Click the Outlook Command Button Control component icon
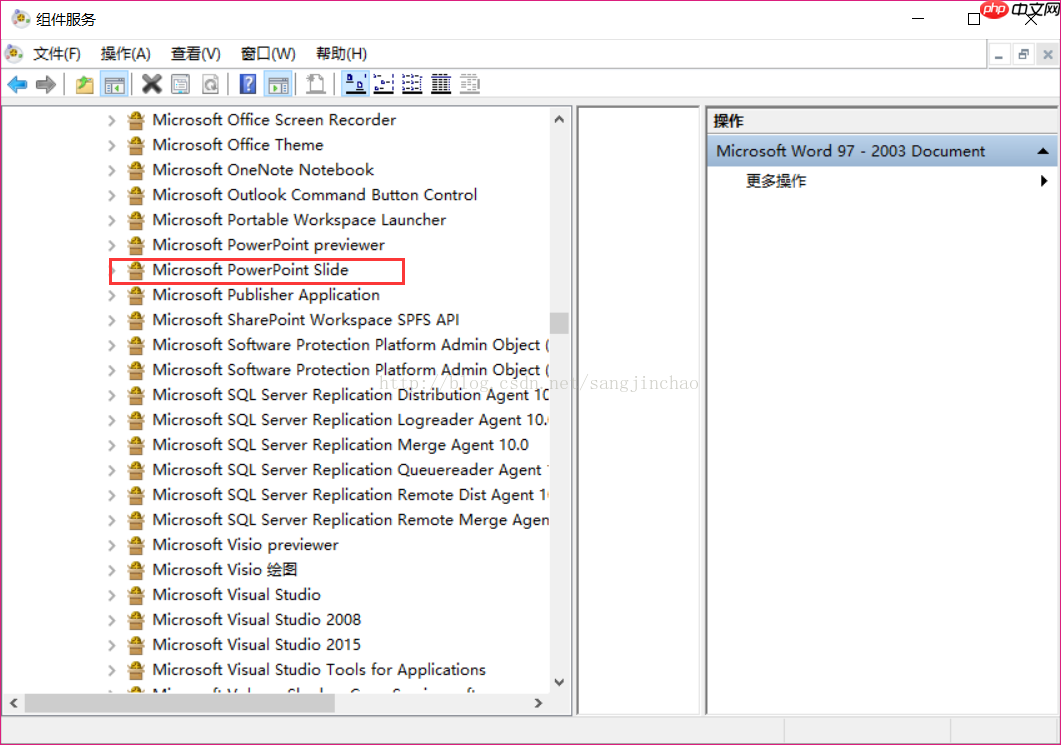1061x745 pixels. 136,195
